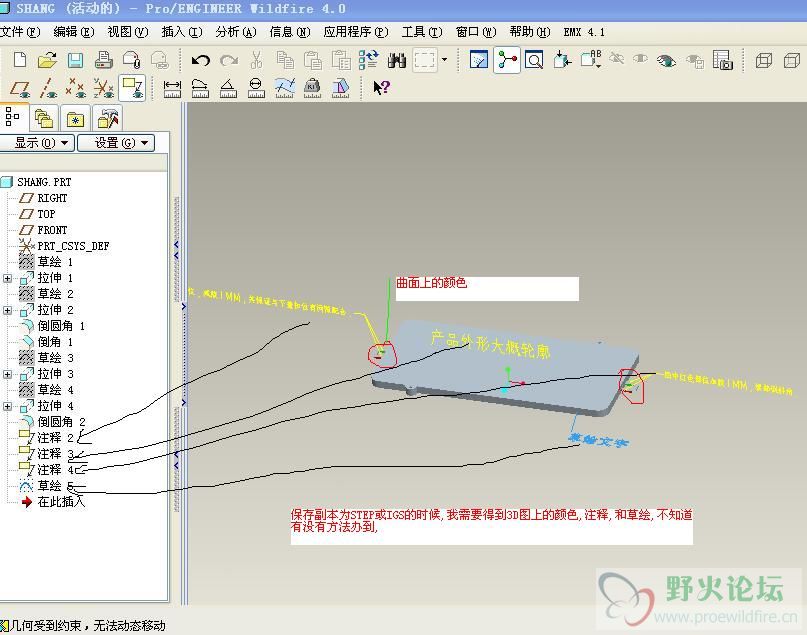Paste with the clipboard icon
Screen dimensions: 807x635
pyautogui.click(x=312, y=60)
